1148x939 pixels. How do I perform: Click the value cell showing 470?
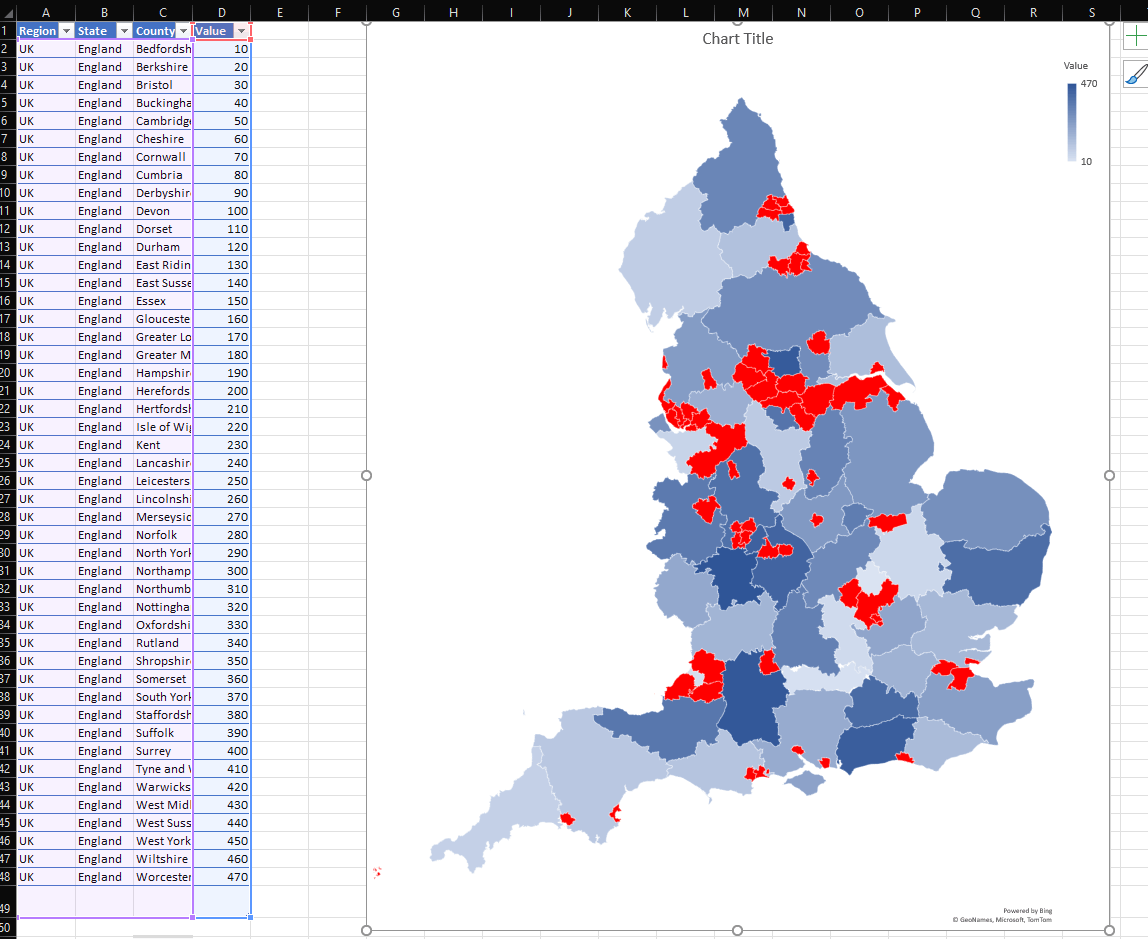click(x=222, y=877)
